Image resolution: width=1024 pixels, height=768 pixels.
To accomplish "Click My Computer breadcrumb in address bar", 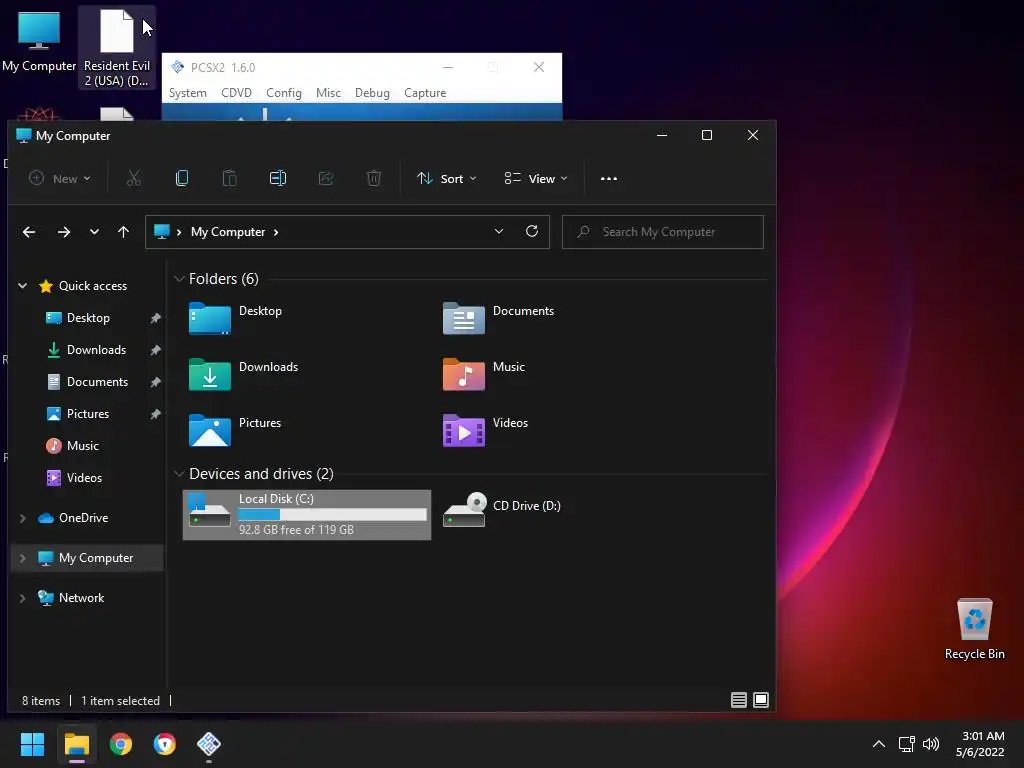I will (x=228, y=232).
